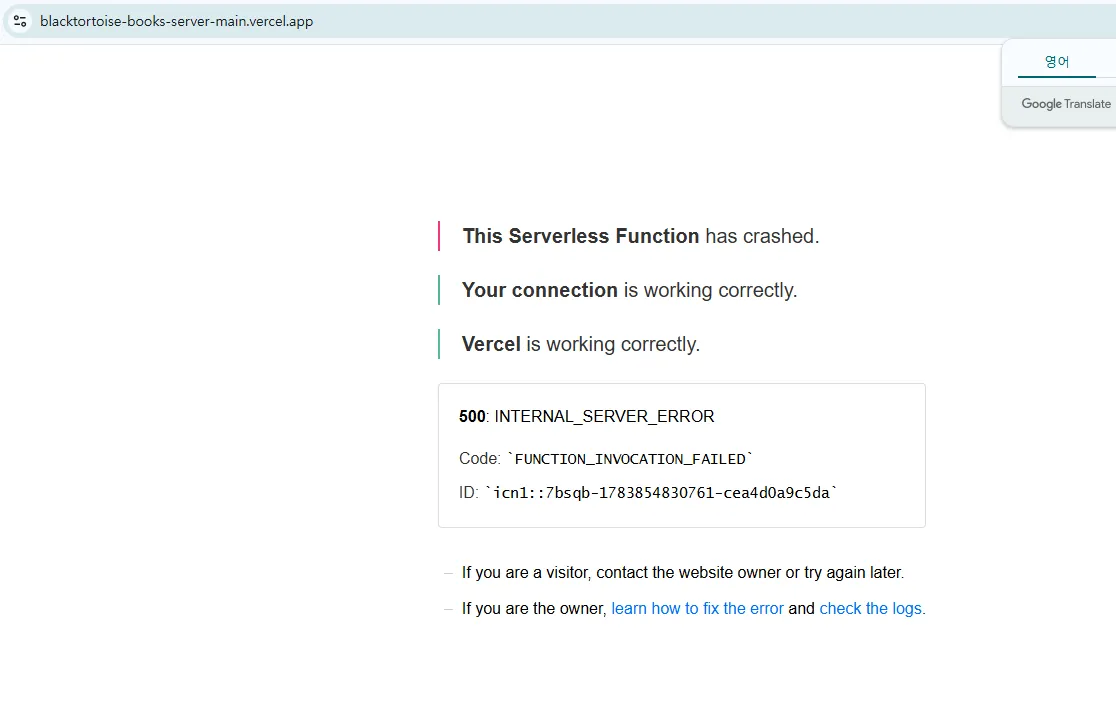Image resolution: width=1116 pixels, height=727 pixels.
Task: Click the dash bullet before owner instructions
Action: coord(448,610)
